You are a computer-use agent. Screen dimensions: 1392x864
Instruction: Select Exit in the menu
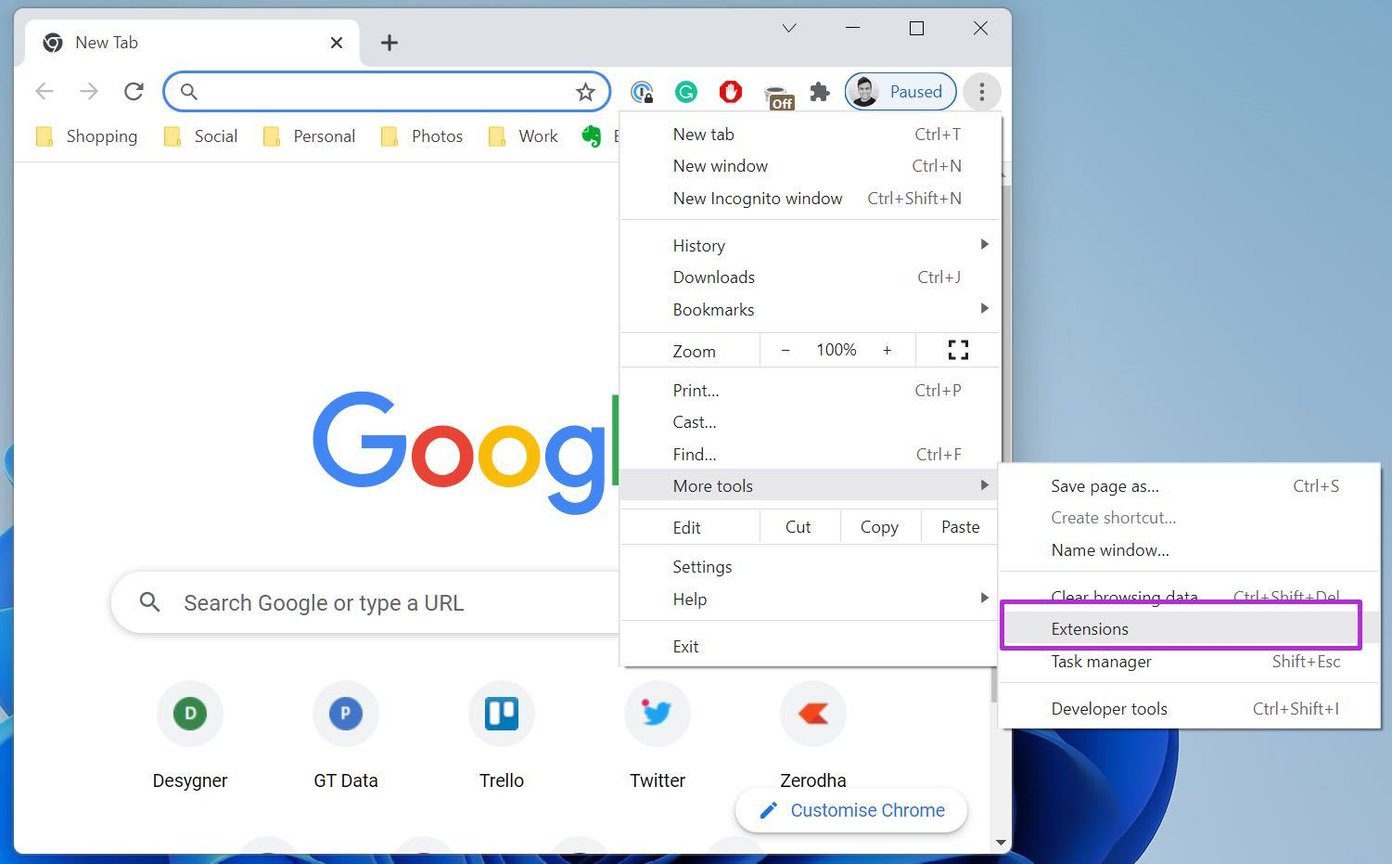click(809, 646)
